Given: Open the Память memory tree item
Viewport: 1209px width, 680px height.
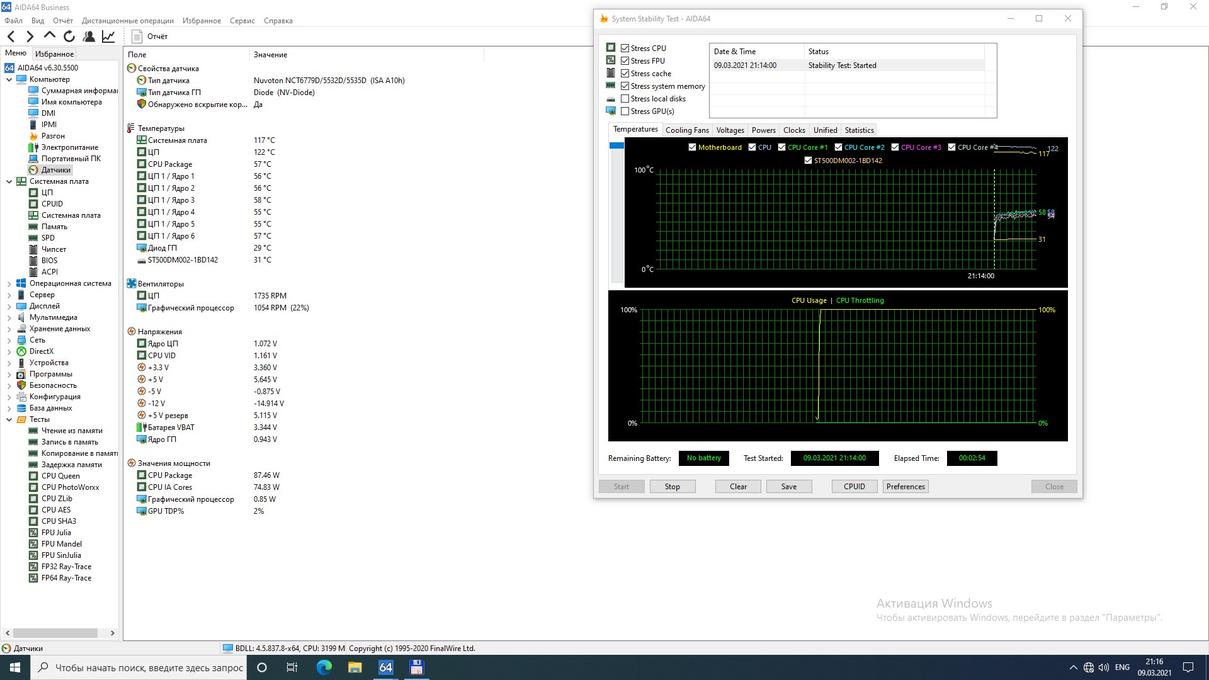Looking at the screenshot, I should tap(54, 226).
